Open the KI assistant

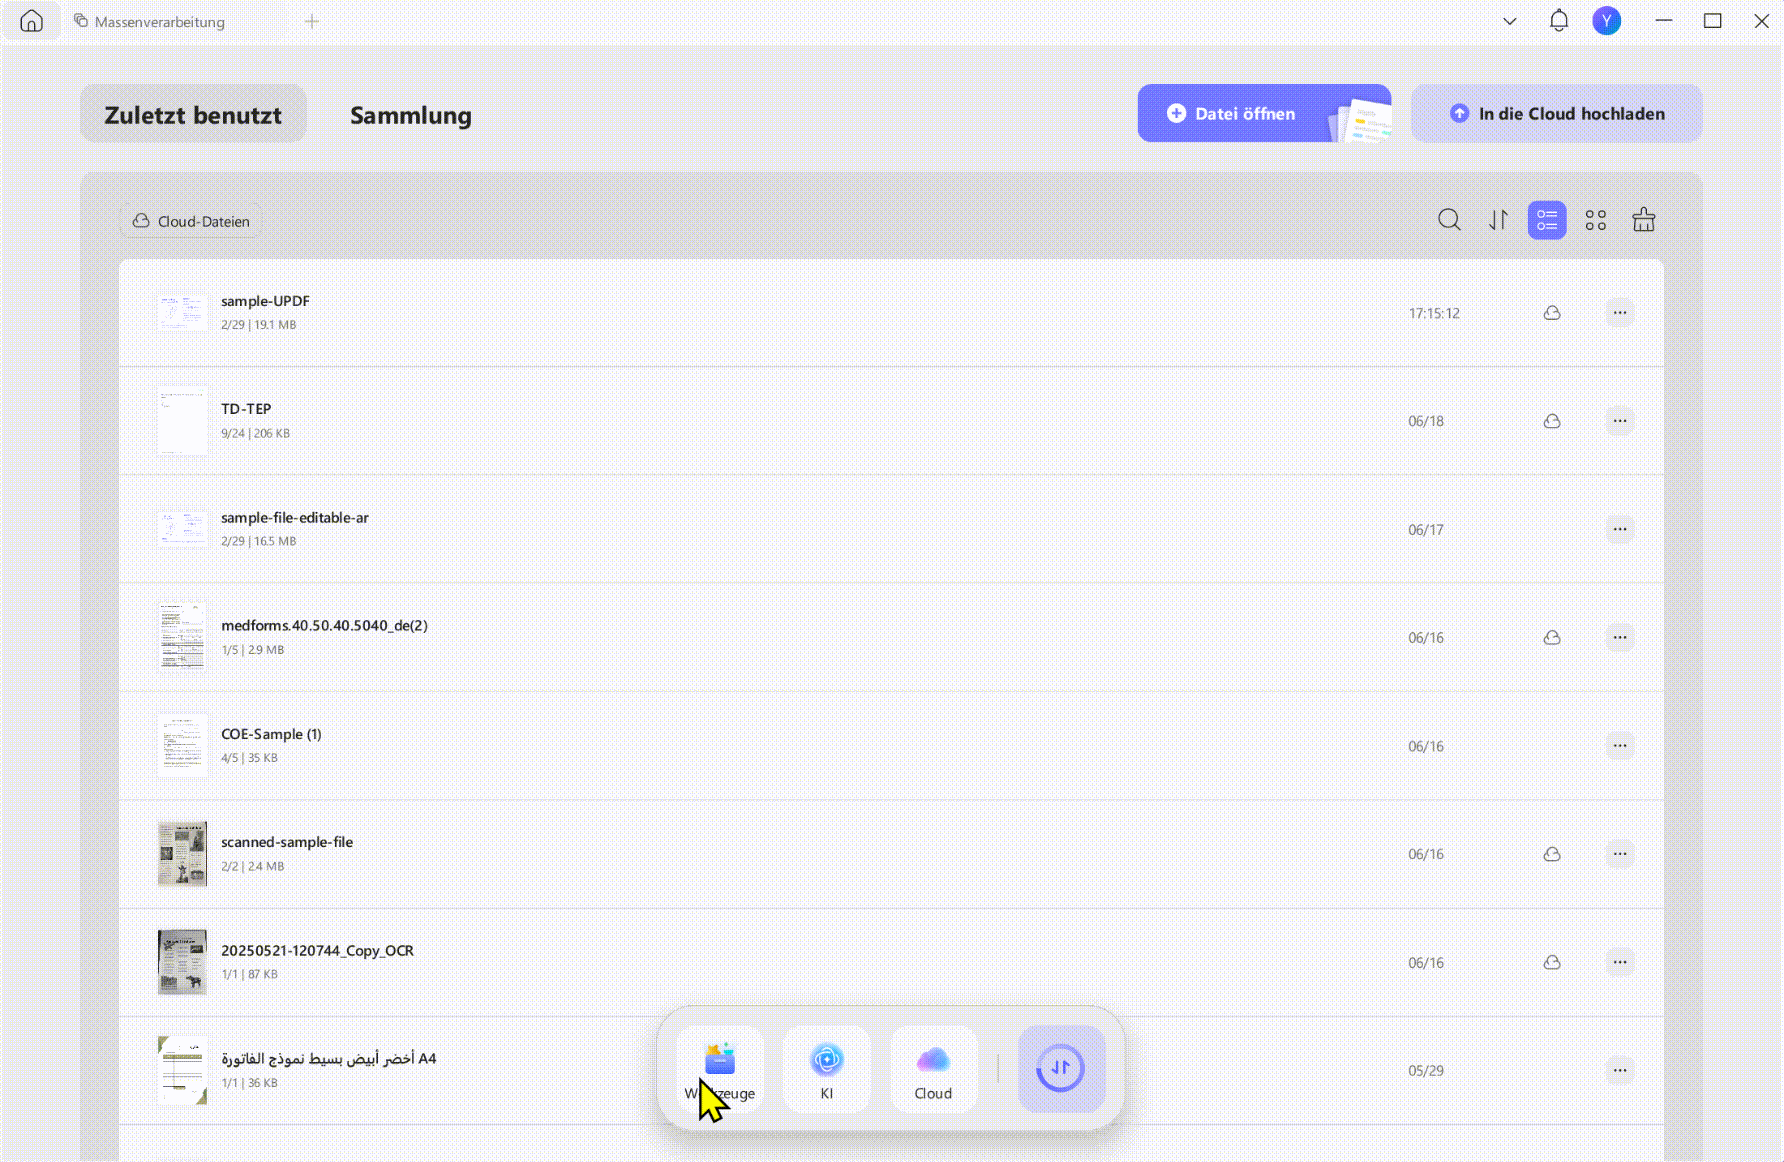coord(827,1069)
